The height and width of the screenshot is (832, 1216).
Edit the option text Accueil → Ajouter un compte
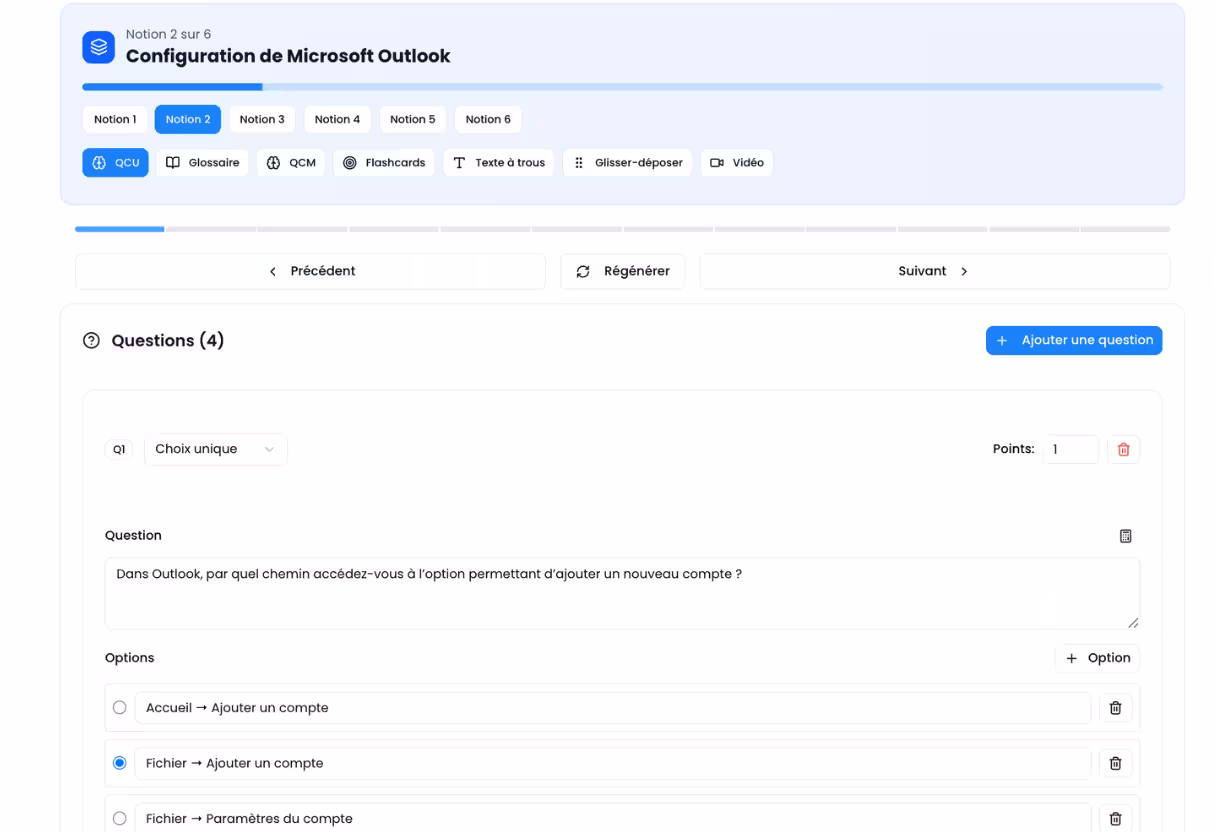[613, 708]
